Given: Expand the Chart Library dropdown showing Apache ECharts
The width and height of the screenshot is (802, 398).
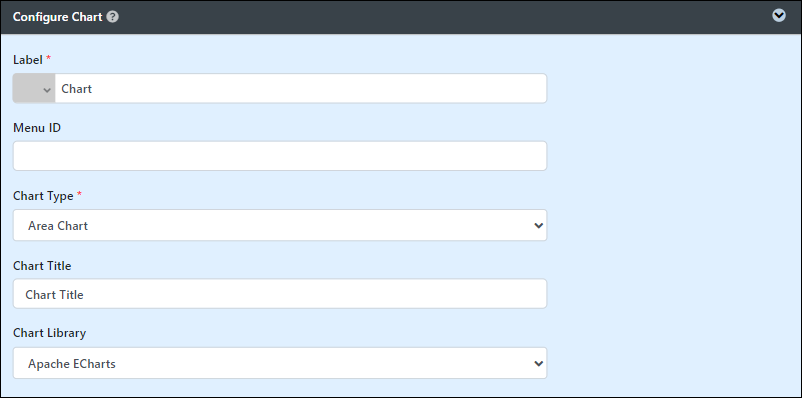Looking at the screenshot, I should click(280, 363).
